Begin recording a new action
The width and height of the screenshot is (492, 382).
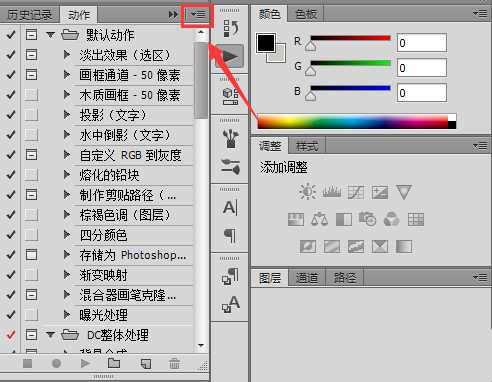click(x=56, y=363)
